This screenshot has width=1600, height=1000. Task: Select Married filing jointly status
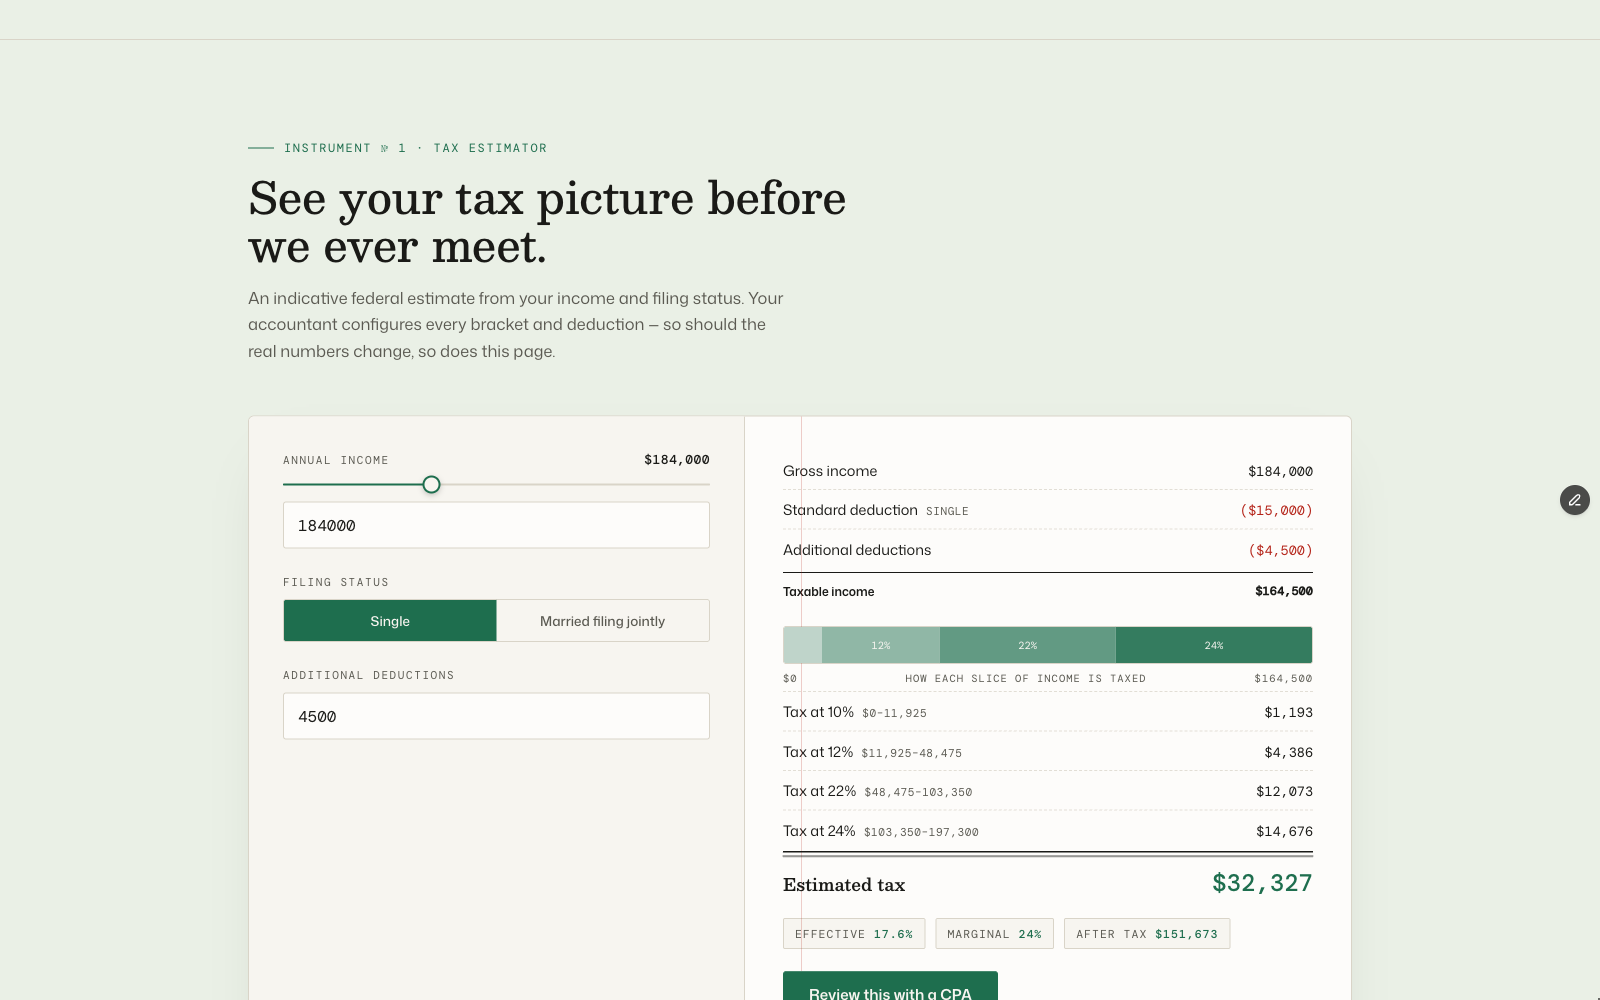tap(603, 621)
